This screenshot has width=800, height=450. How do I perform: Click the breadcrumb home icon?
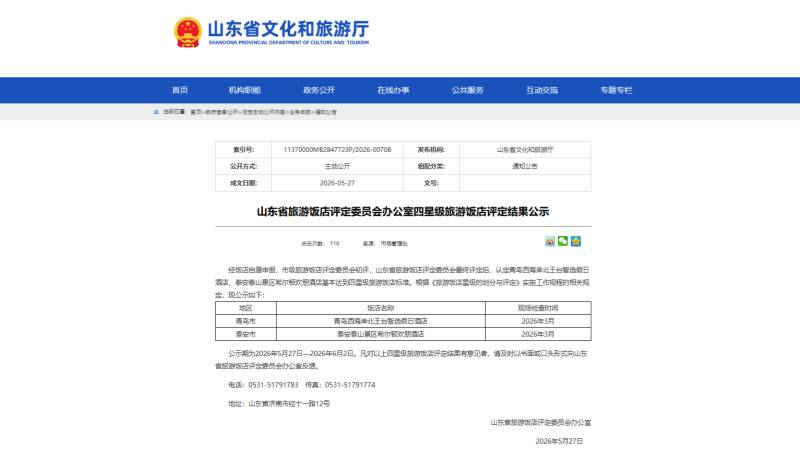(x=156, y=112)
